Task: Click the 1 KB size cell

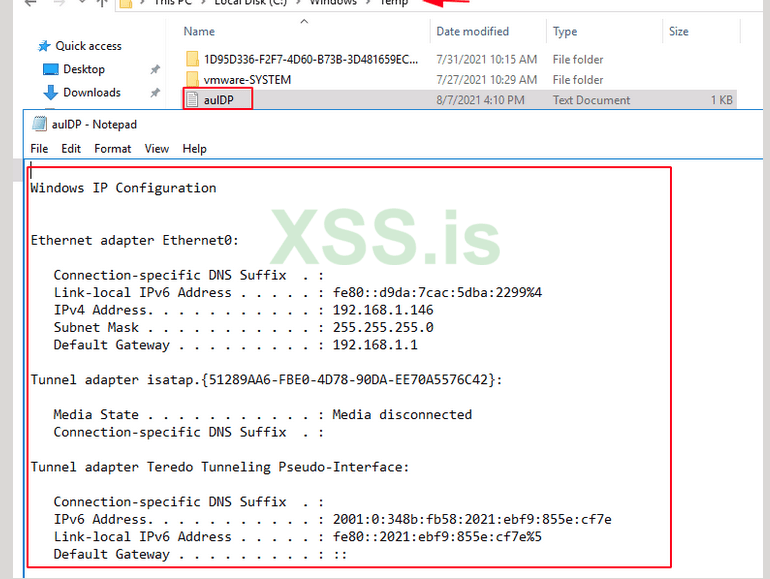Action: [721, 100]
